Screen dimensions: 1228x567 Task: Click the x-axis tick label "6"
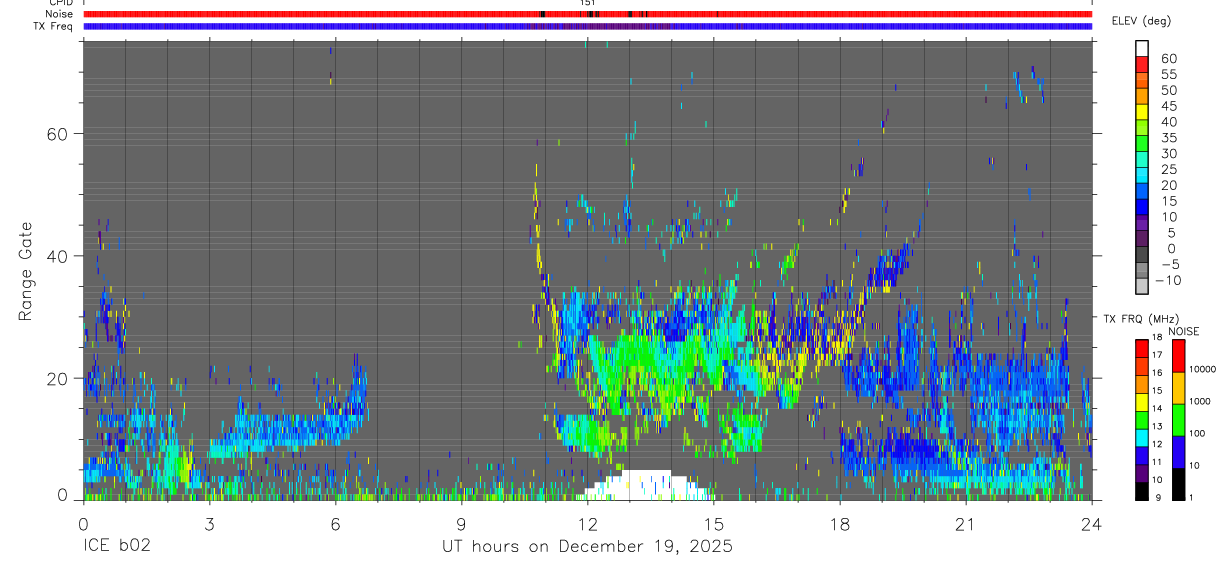point(335,523)
